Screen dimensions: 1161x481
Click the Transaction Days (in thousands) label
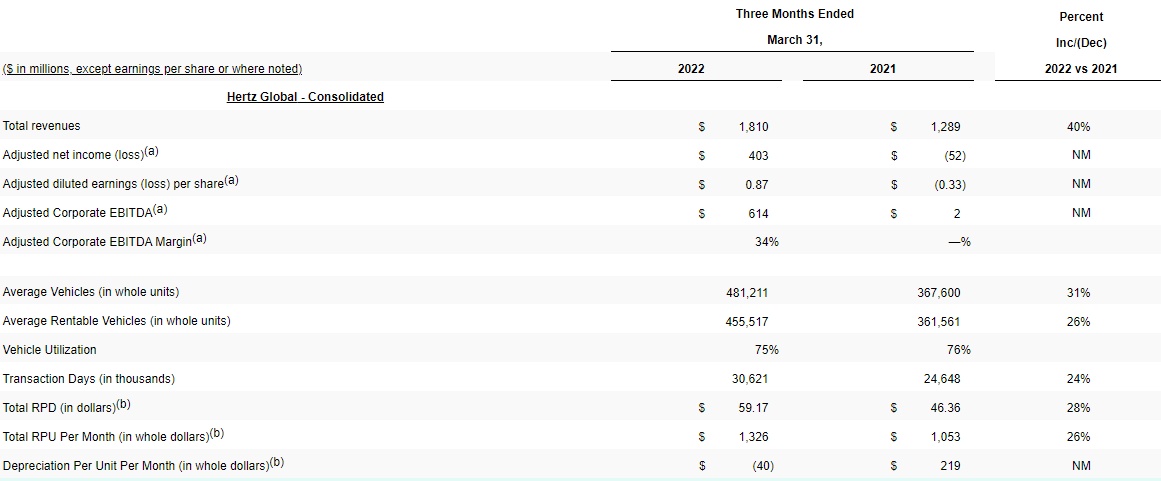[89, 379]
